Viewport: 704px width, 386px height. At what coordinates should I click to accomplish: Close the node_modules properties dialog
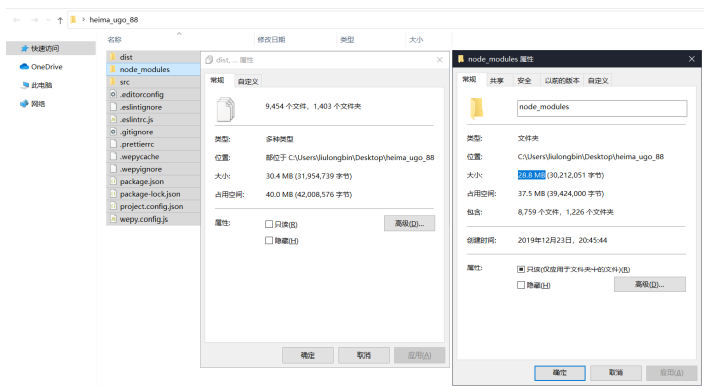point(691,59)
